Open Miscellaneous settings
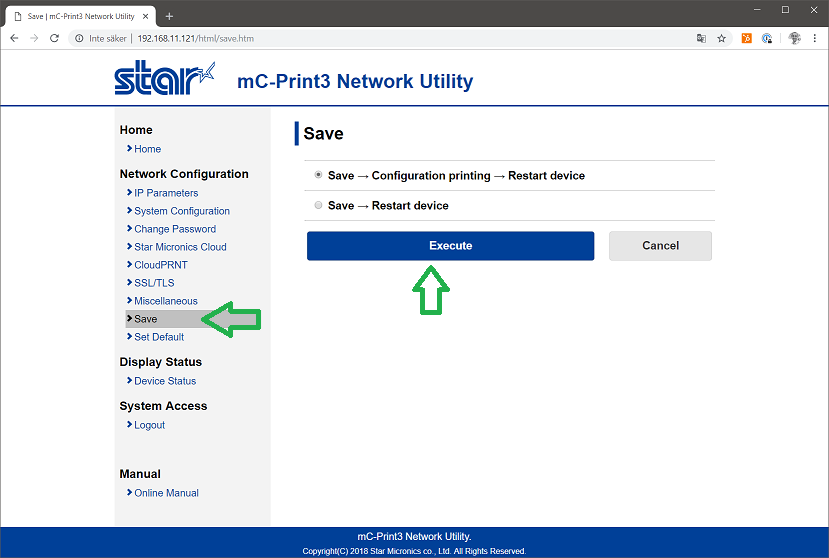The height and width of the screenshot is (558, 829). tap(166, 301)
